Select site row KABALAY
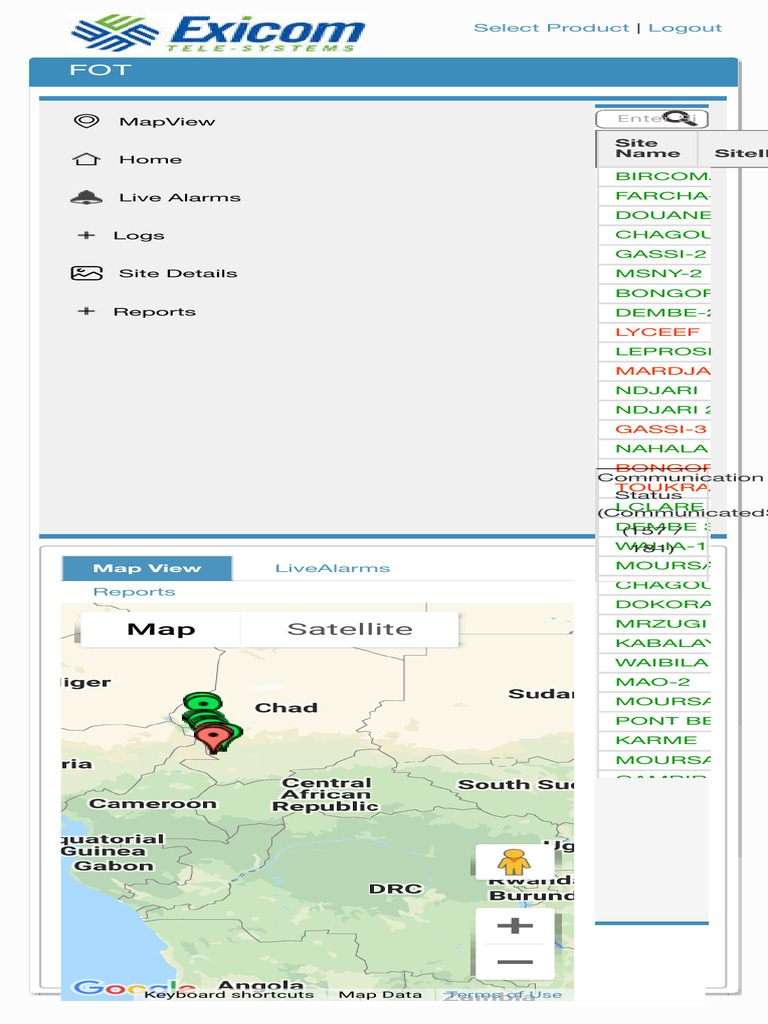This screenshot has height=1024, width=768. [654, 643]
